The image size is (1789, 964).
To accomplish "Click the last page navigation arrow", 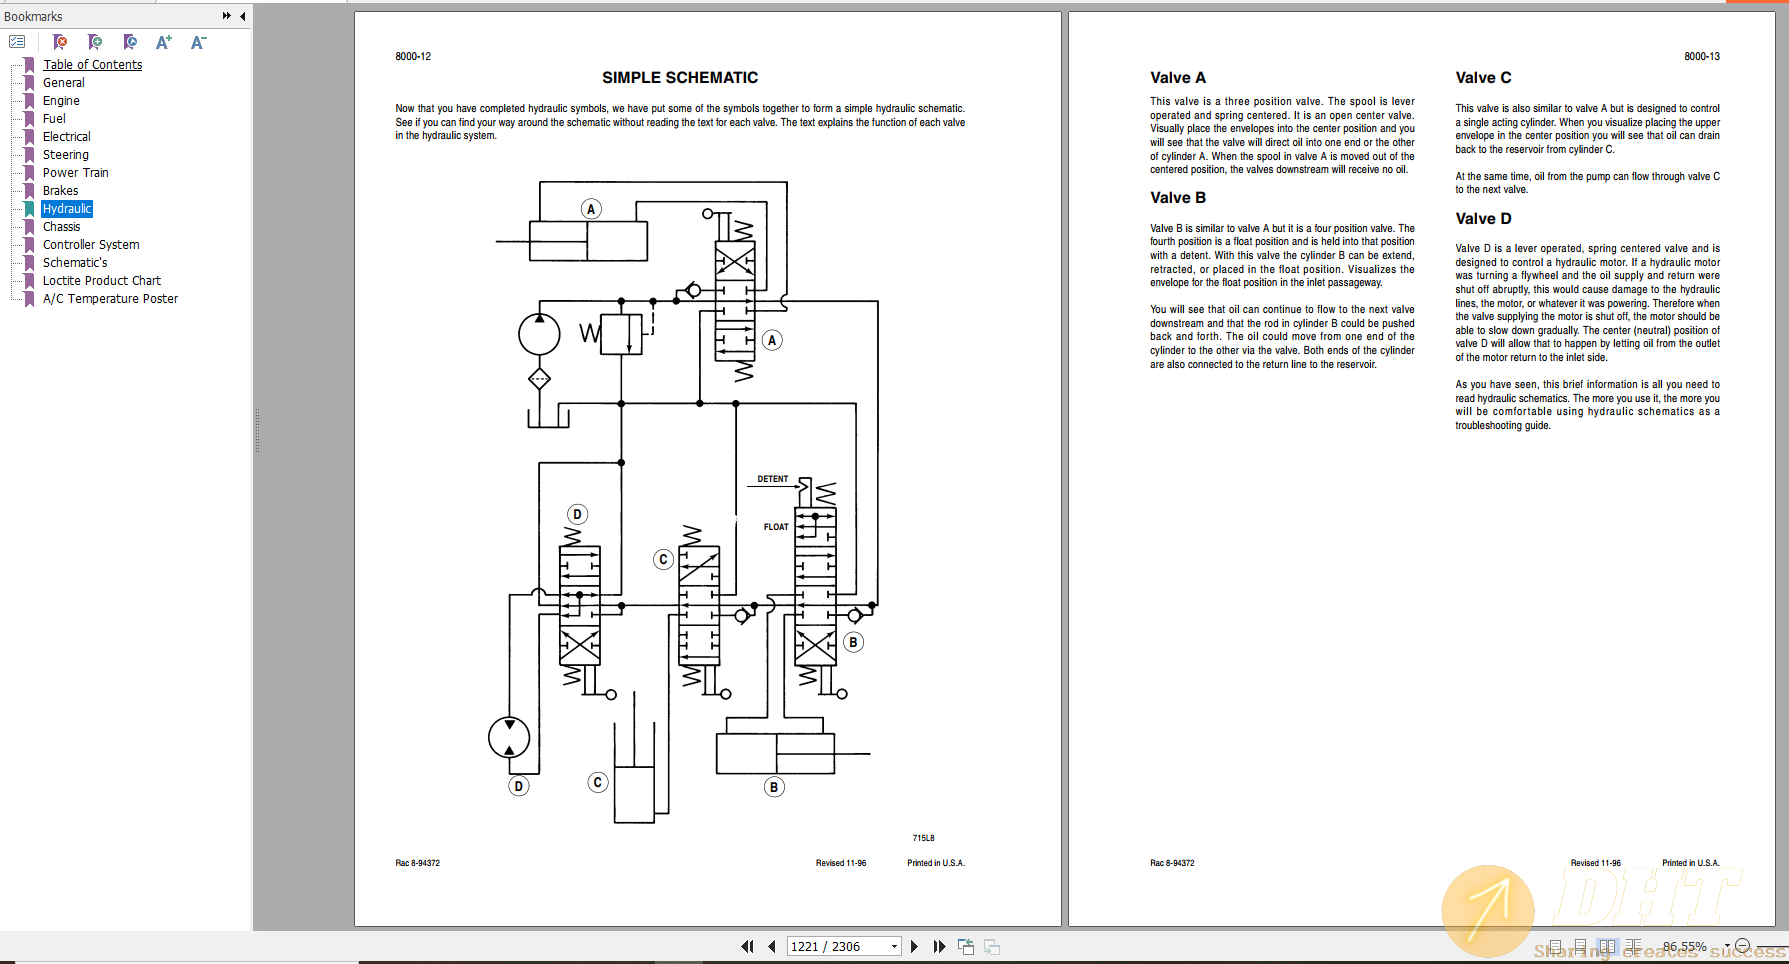I will [x=939, y=945].
